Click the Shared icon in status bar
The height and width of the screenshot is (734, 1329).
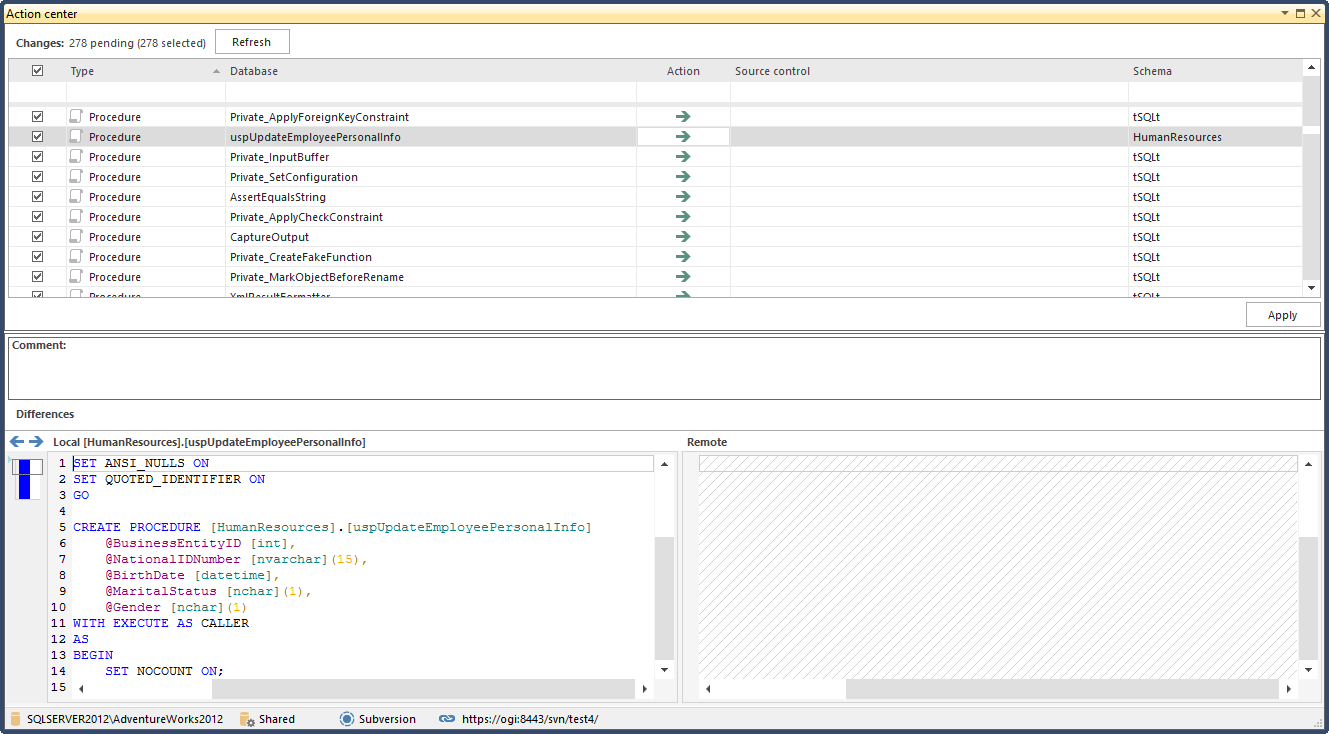247,719
